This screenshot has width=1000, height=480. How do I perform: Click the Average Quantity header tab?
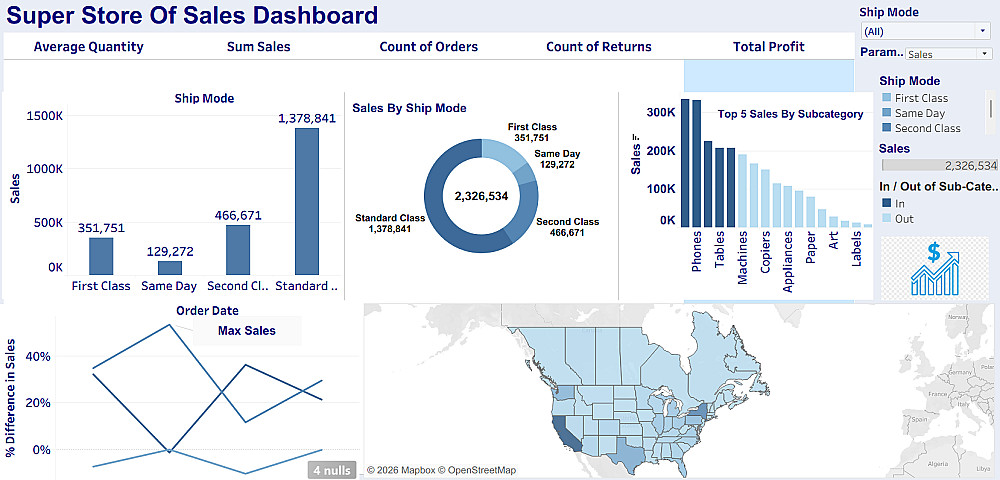88,47
